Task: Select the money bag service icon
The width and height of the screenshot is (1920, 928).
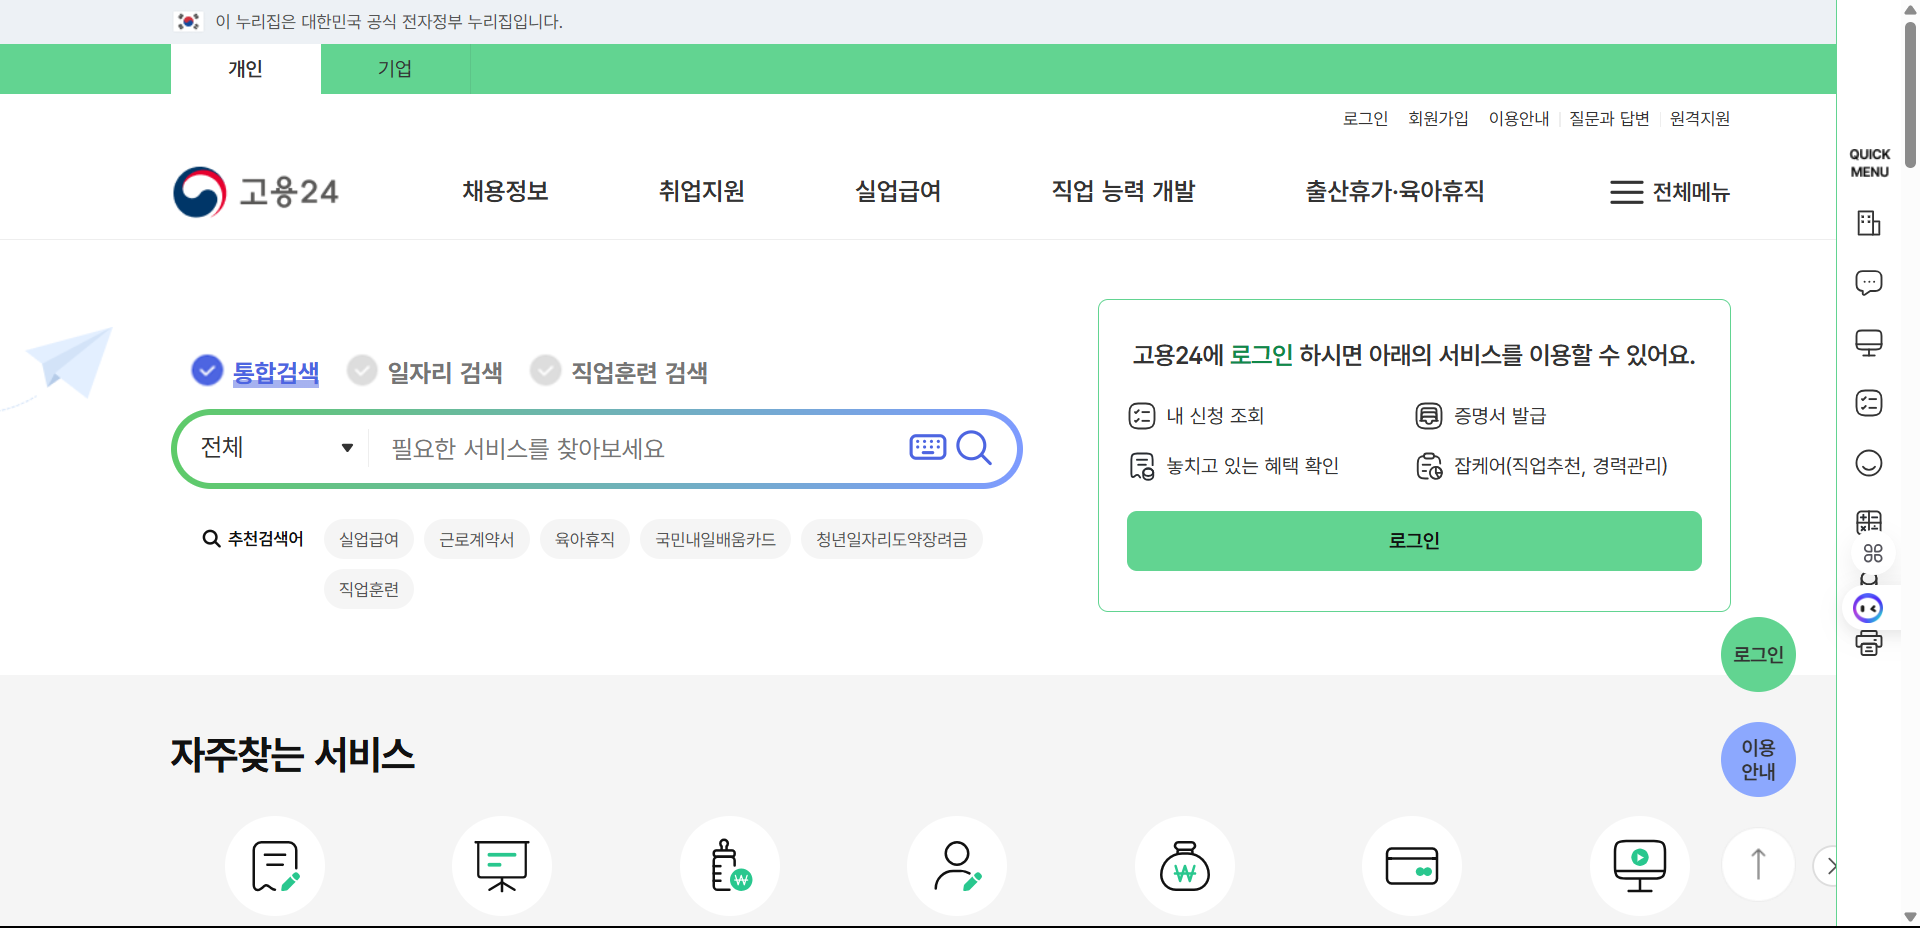Action: (x=1184, y=866)
